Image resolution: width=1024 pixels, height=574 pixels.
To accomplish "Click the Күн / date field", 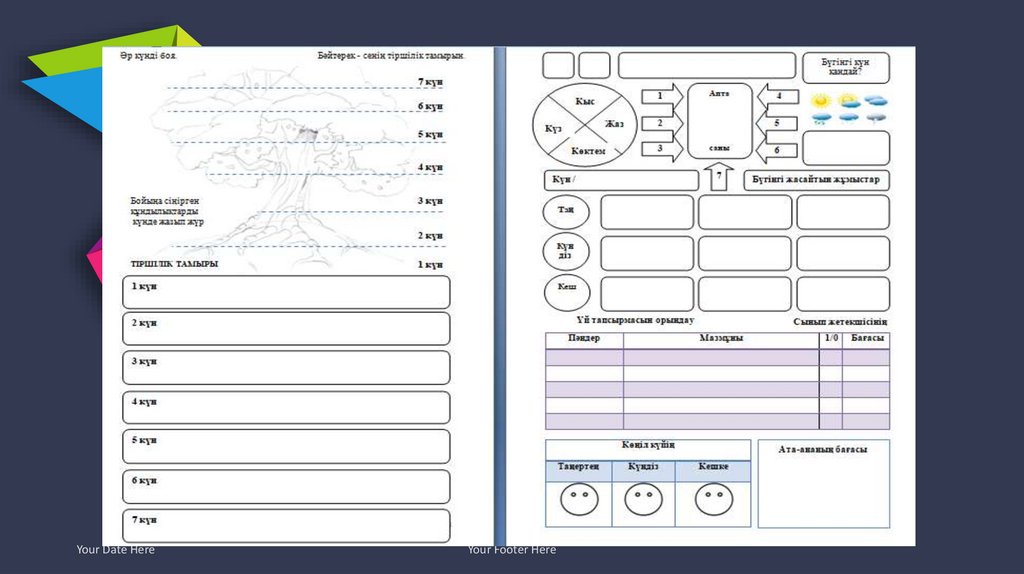I will (620, 181).
